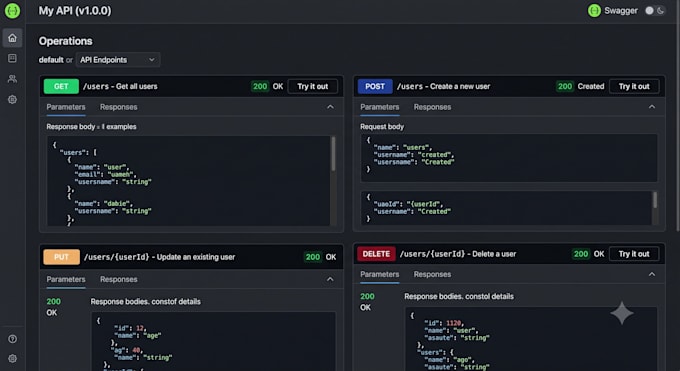Image resolution: width=680 pixels, height=371 pixels.
Task: Click the 'Swagger' label at top right
Action: (x=621, y=10)
